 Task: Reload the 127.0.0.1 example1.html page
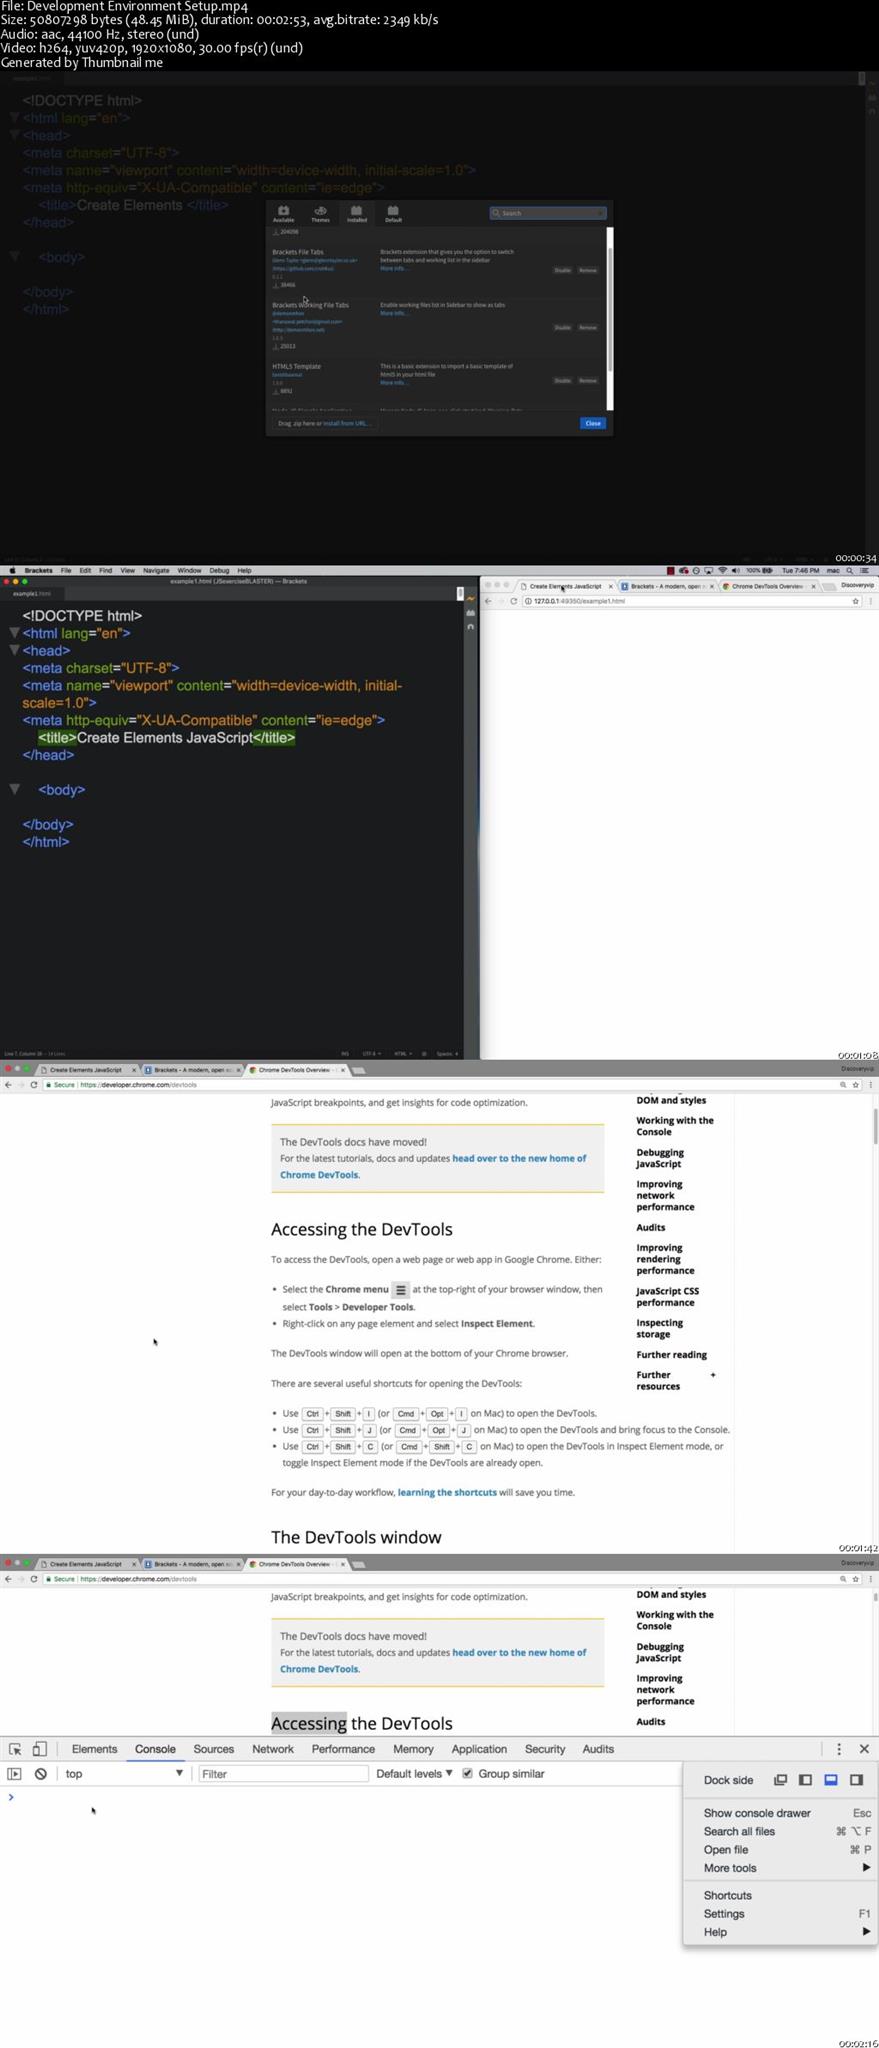(513, 601)
